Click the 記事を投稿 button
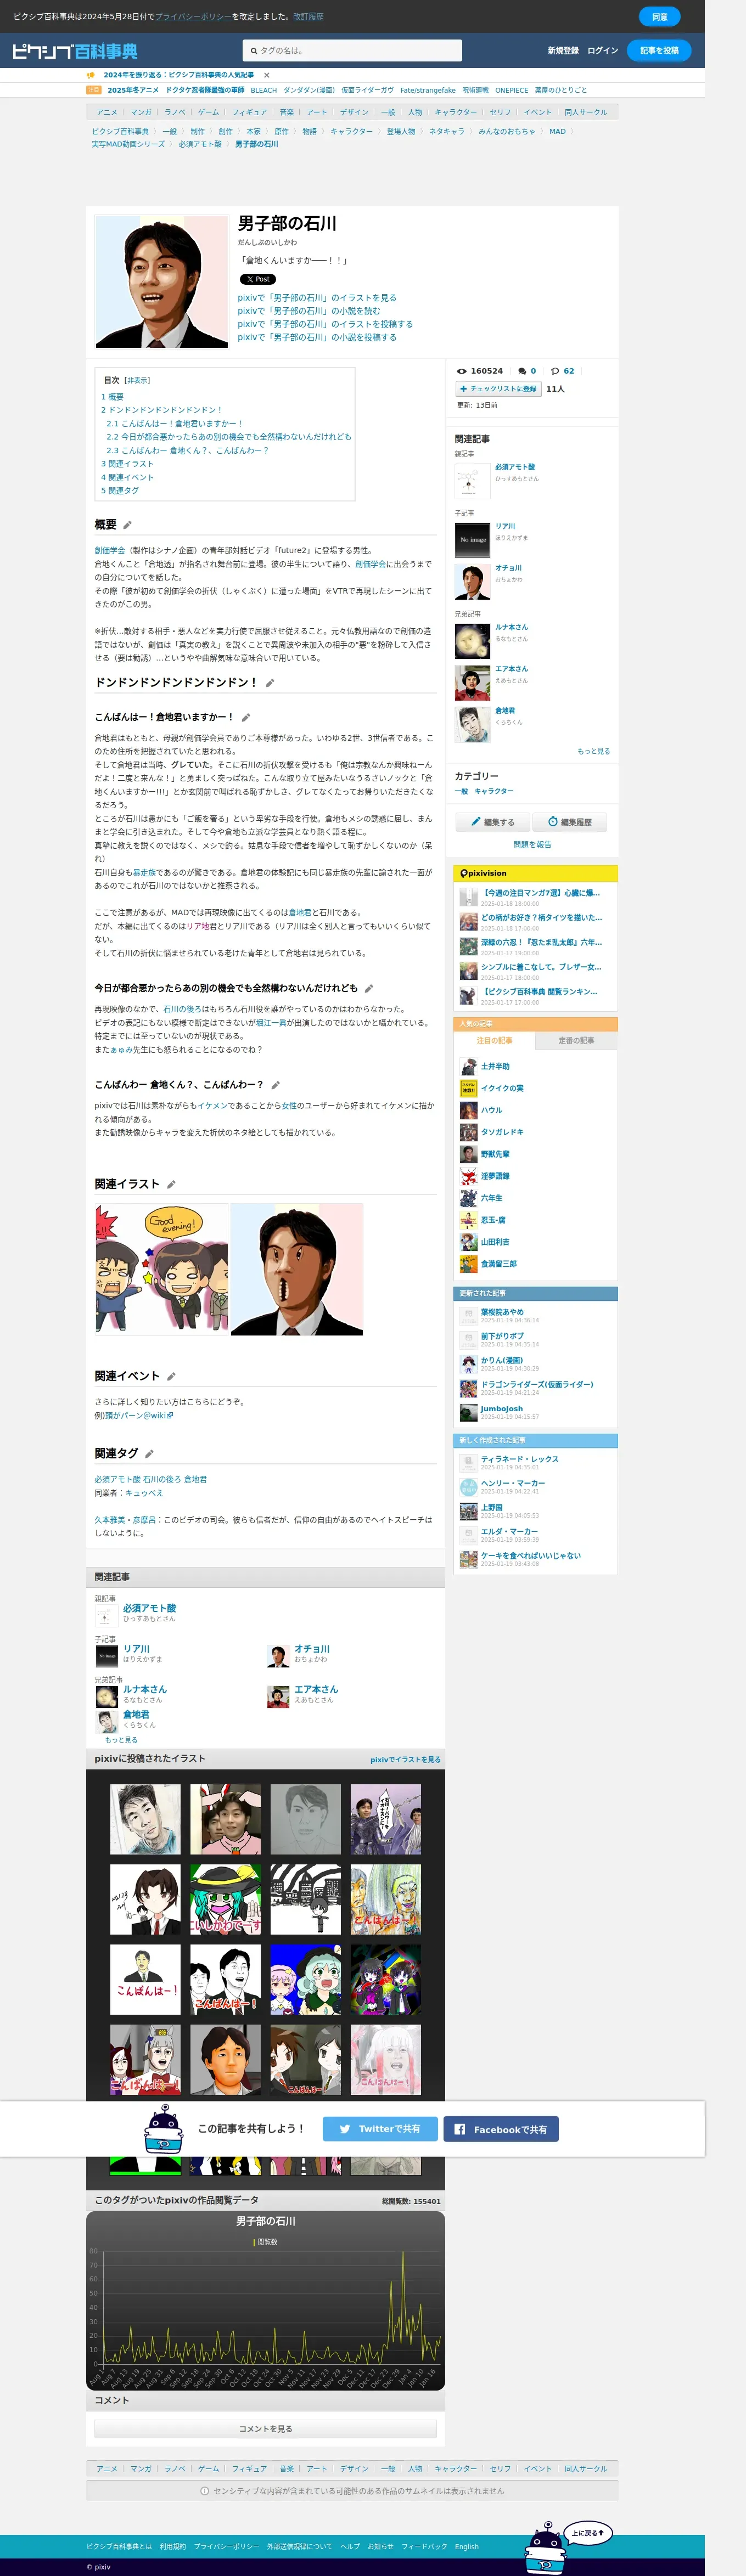The width and height of the screenshot is (746, 2576). click(659, 50)
